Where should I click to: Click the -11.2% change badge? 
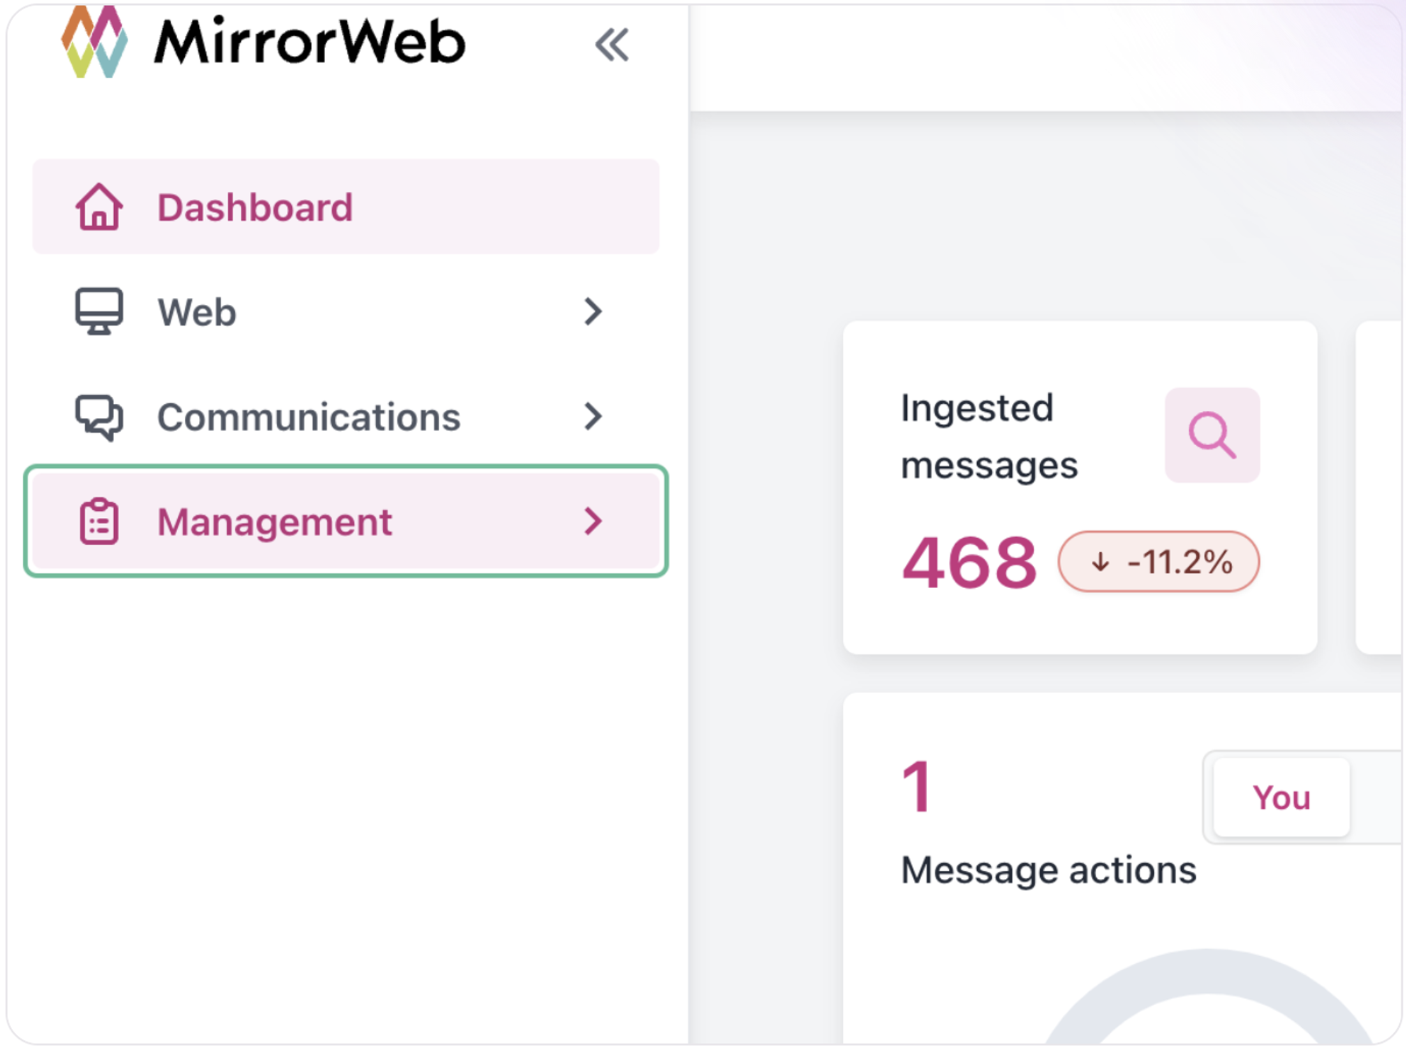click(1159, 561)
